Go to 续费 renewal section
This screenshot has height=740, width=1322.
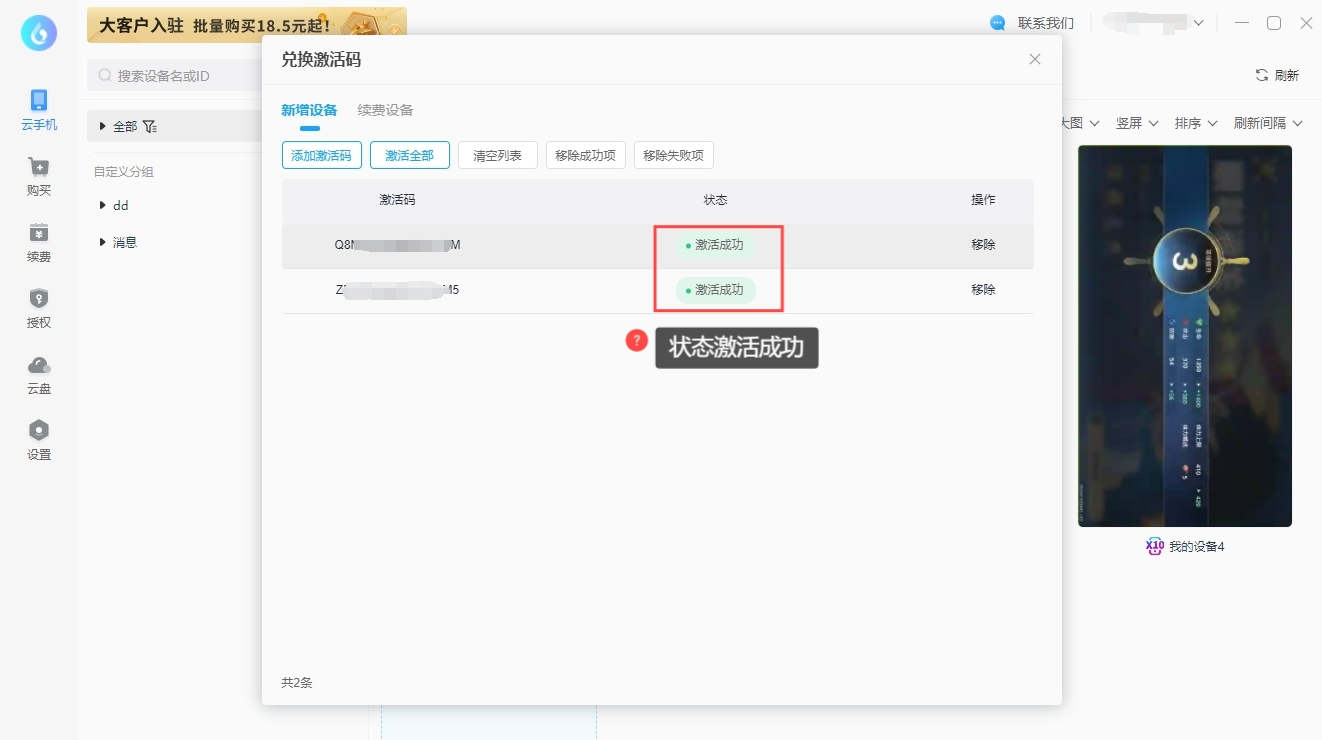click(39, 234)
